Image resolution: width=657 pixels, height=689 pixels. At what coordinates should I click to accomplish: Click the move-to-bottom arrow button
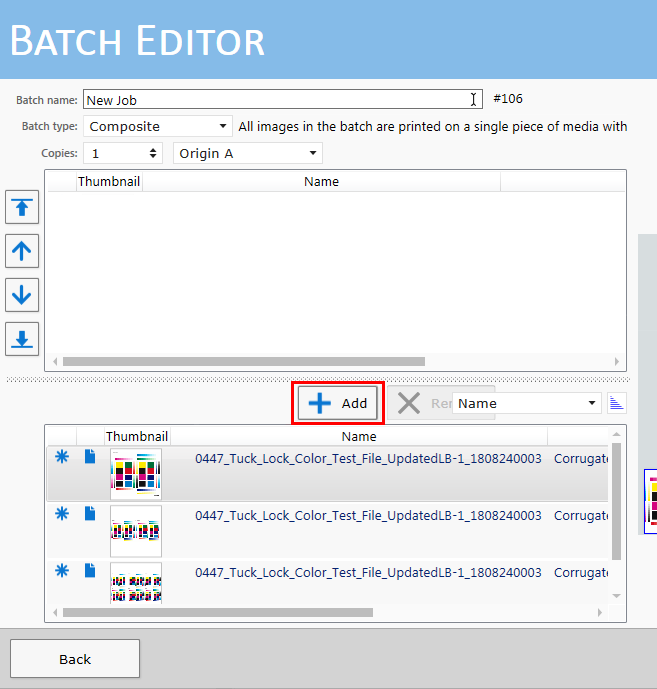[22, 338]
